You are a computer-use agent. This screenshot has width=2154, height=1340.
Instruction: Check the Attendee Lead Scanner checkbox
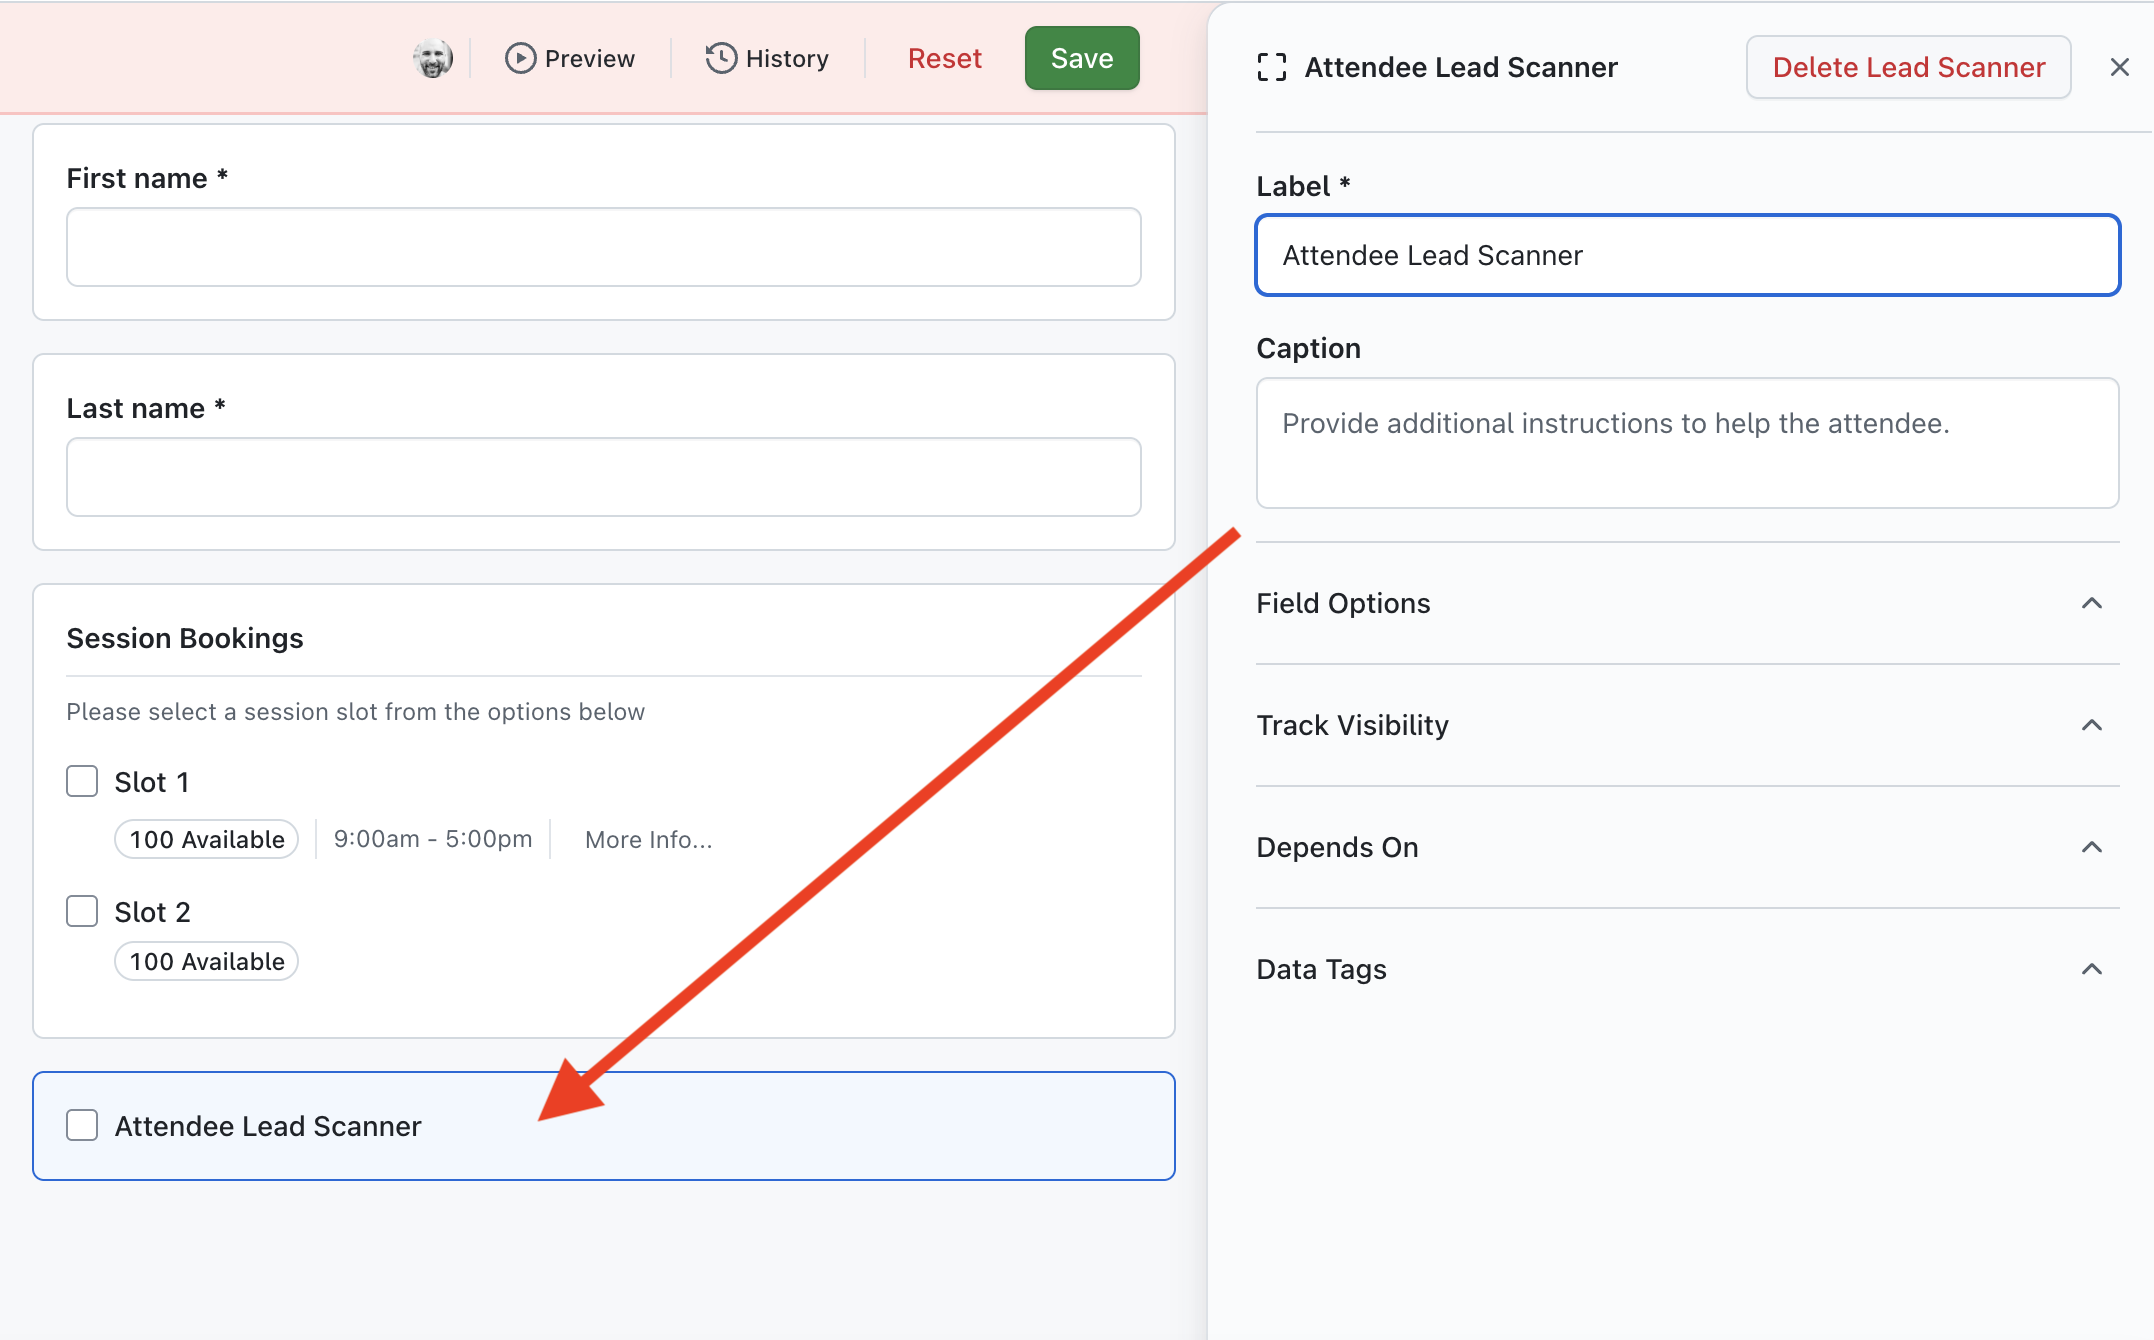click(x=82, y=1125)
